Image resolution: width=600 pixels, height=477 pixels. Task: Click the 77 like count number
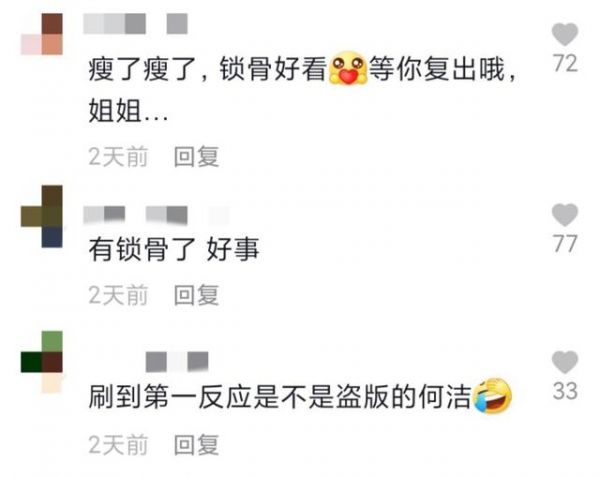[565, 244]
